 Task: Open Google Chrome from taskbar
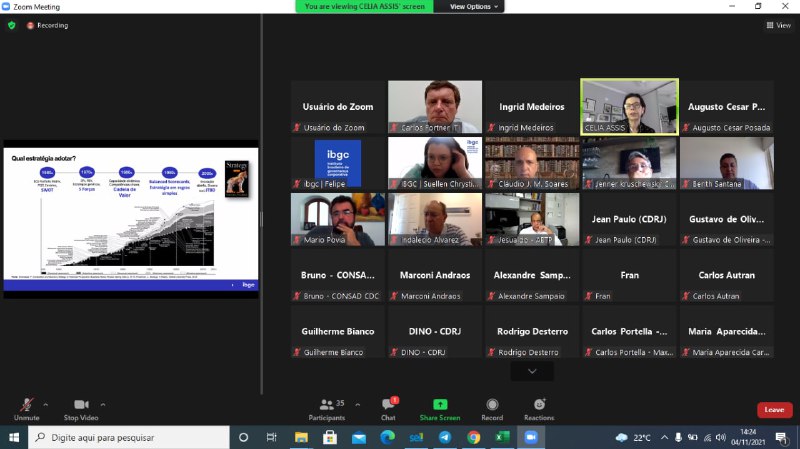pyautogui.click(x=473, y=437)
